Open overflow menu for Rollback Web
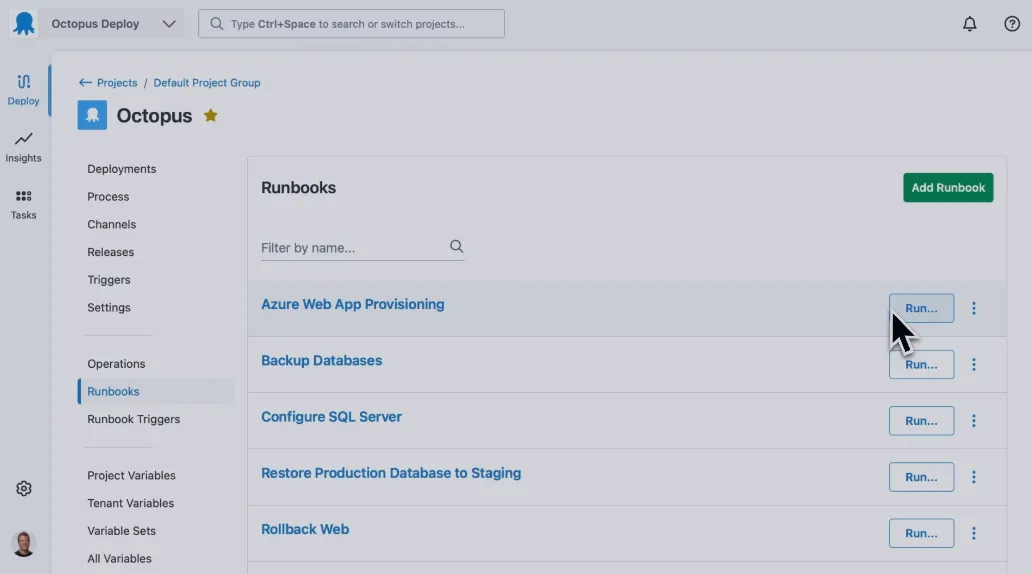The image size is (1032, 574). 974,533
